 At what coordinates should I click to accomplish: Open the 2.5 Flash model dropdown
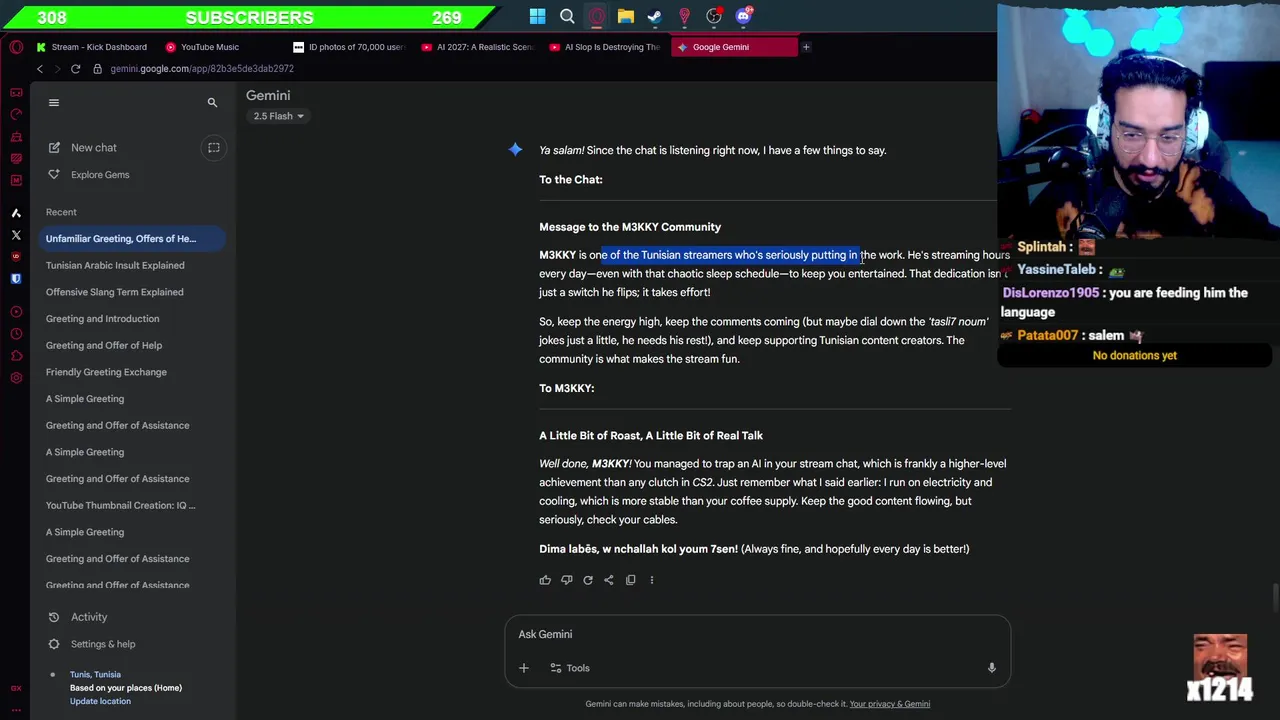(278, 116)
